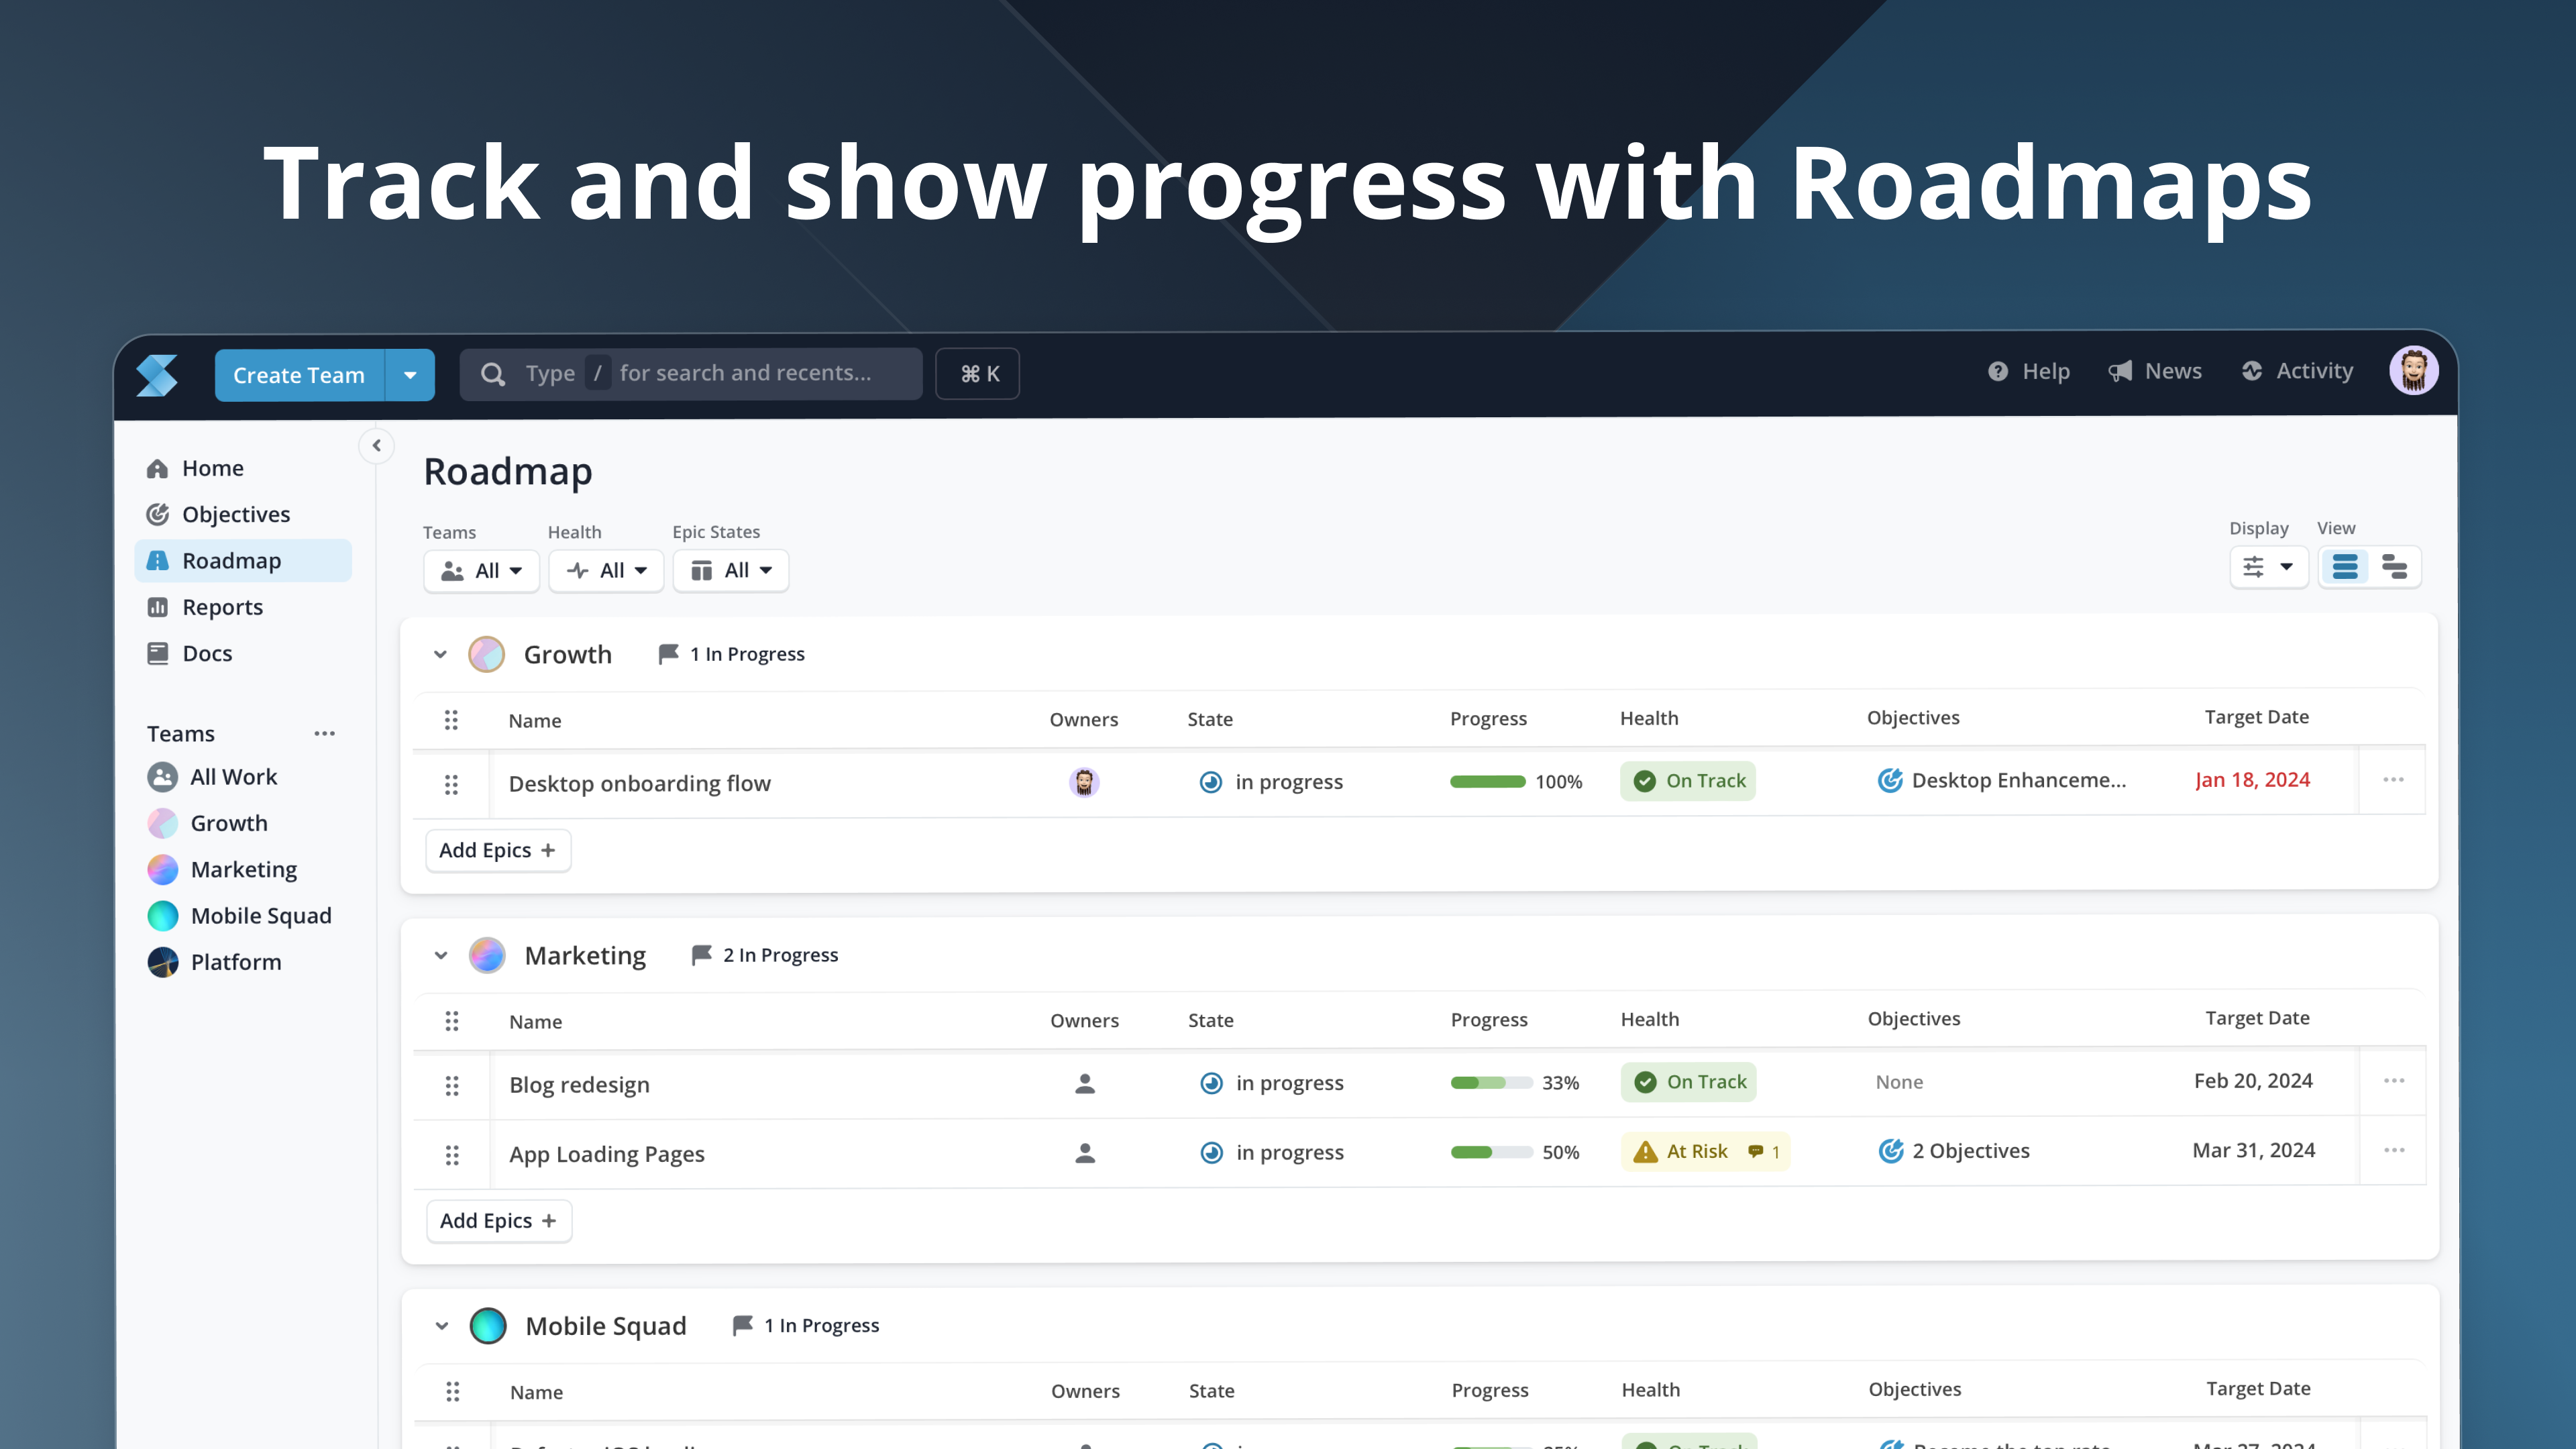
Task: Collapse the Mobile Squad team section
Action: point(442,1327)
